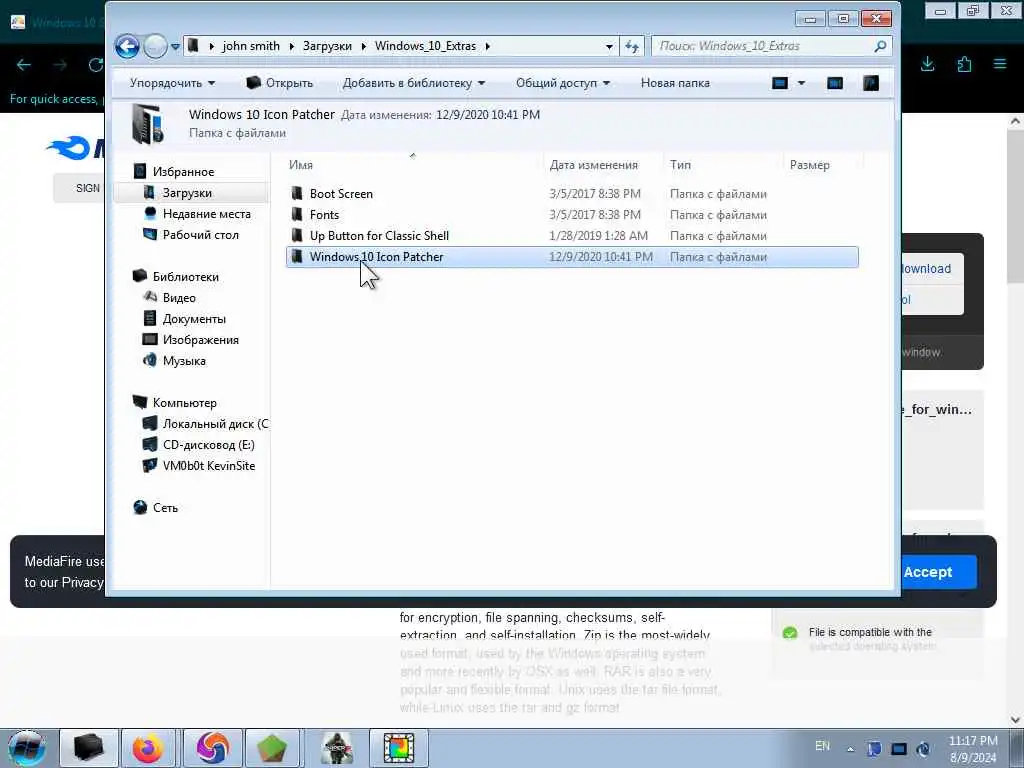Go back in Explorer navigation
This screenshot has height=768, width=1024.
127,46
